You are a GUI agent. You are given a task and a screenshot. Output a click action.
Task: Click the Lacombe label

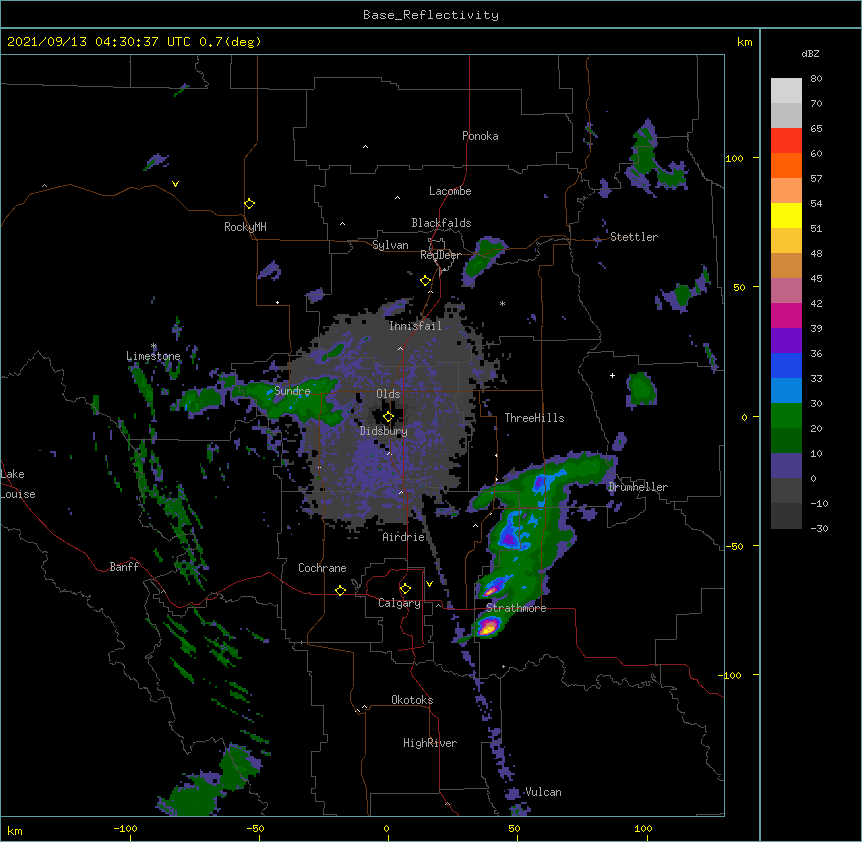tap(450, 191)
